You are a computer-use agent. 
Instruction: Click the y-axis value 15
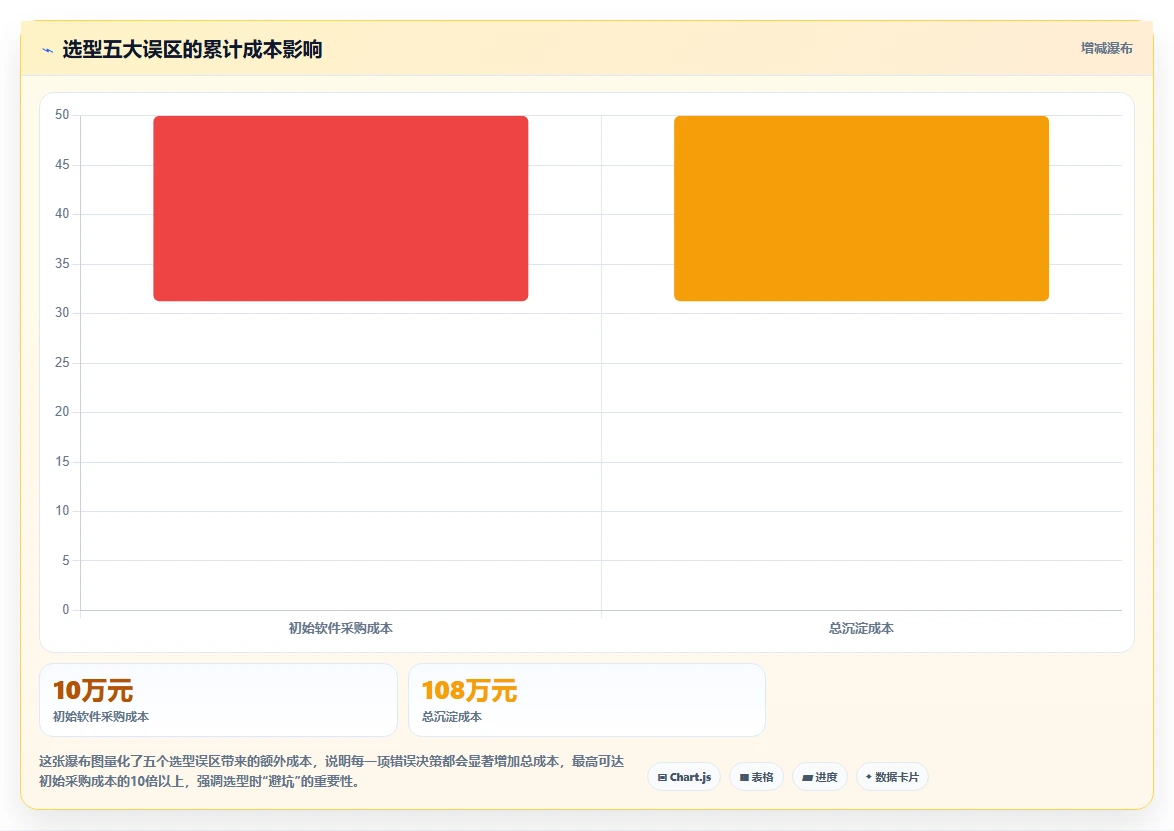click(62, 461)
